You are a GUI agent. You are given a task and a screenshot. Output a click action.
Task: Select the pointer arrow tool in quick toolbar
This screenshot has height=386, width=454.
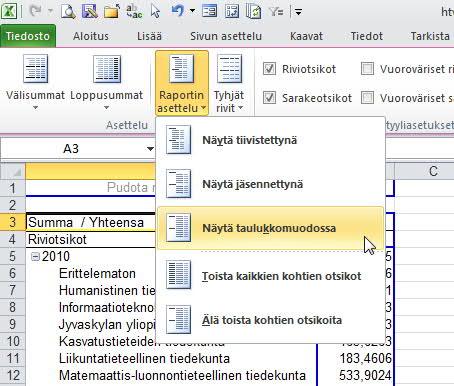click(155, 12)
